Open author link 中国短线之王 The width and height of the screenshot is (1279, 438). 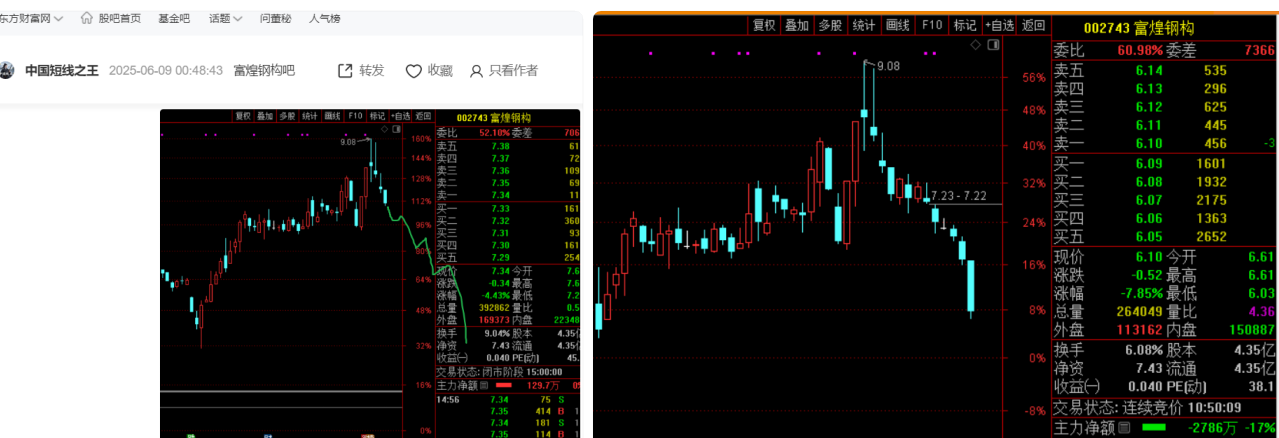click(x=62, y=70)
